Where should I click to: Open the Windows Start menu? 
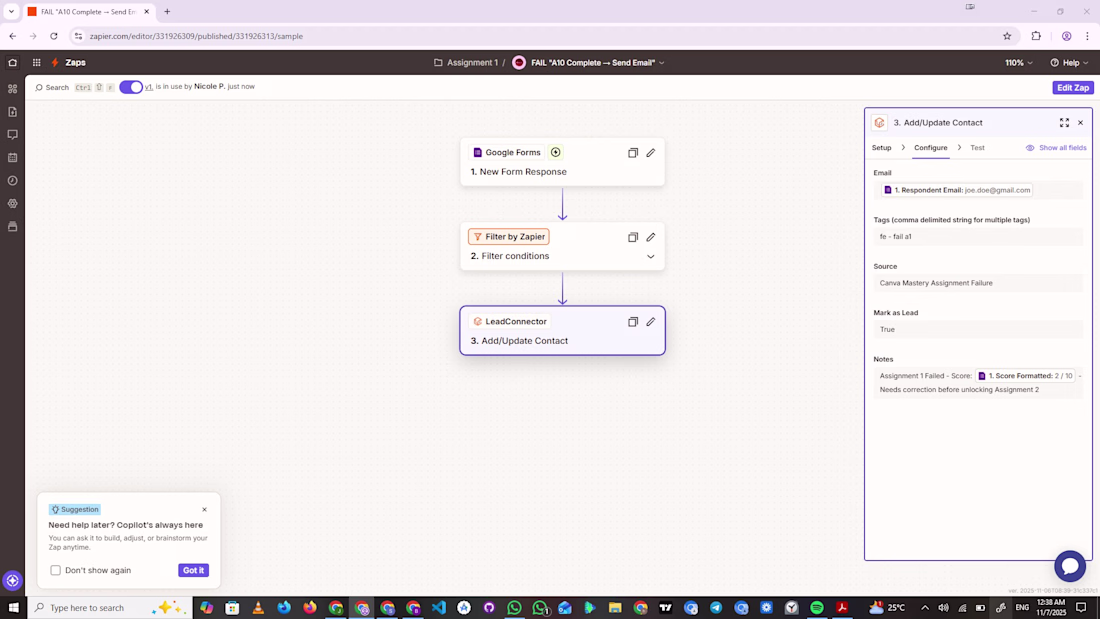click(13, 608)
